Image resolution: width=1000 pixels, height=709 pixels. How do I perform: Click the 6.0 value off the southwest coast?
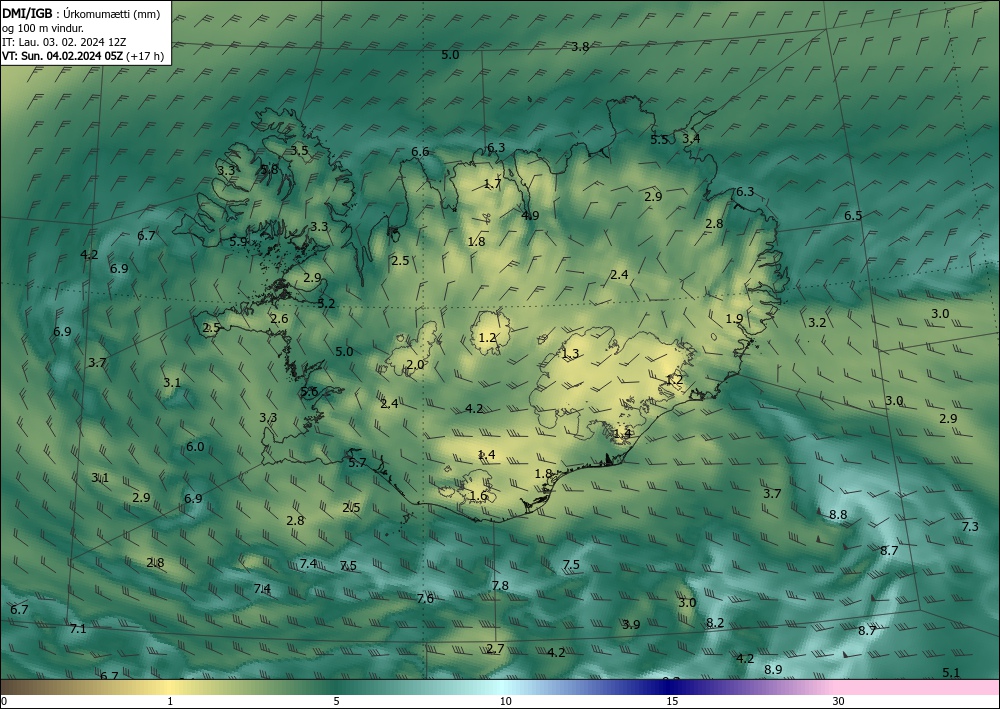(195, 446)
